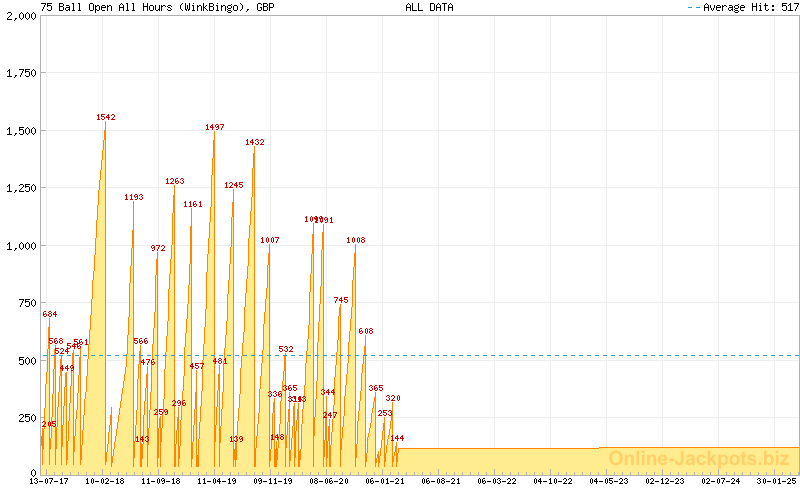
Task: Select the 972 data point label
Action: [159, 248]
